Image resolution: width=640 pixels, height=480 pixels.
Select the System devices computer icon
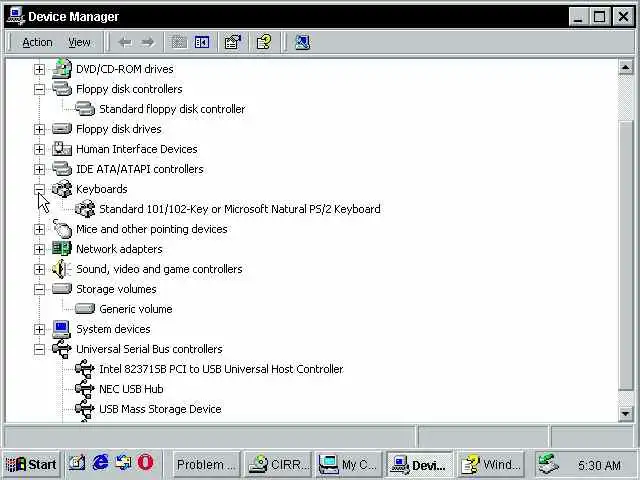pos(62,329)
